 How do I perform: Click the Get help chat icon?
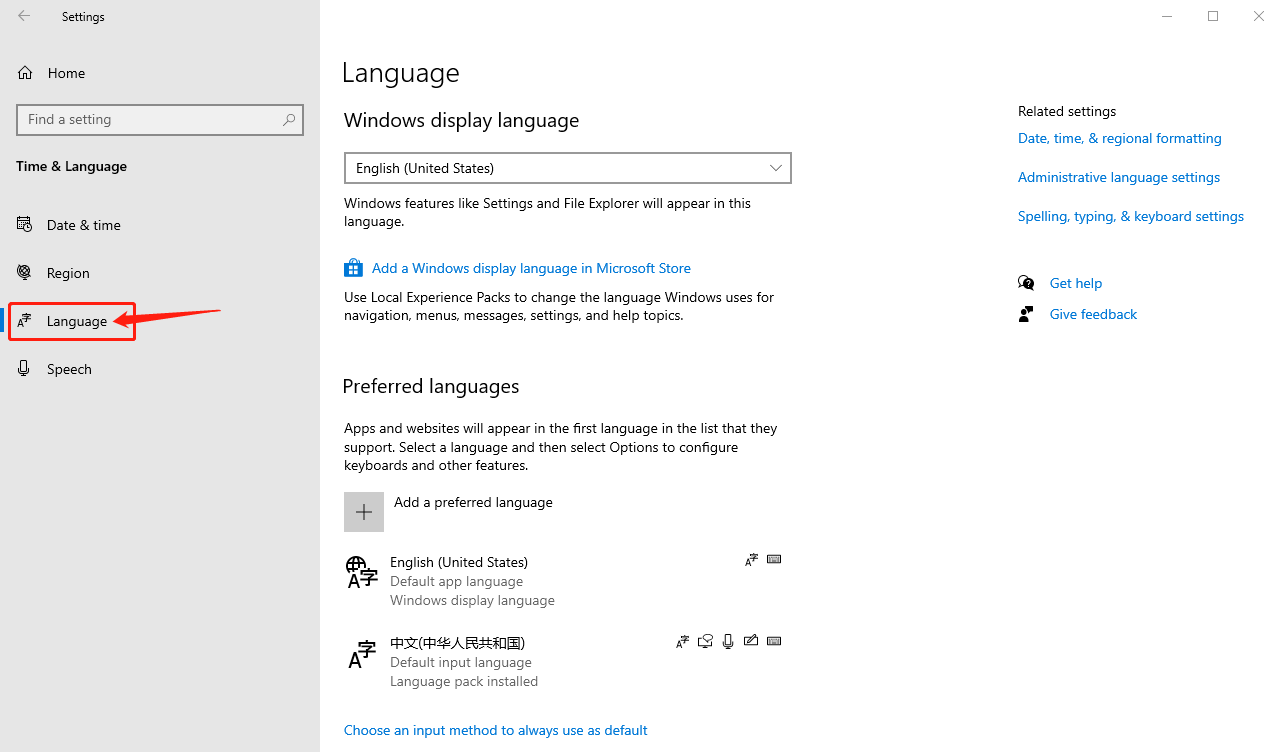[1026, 283]
